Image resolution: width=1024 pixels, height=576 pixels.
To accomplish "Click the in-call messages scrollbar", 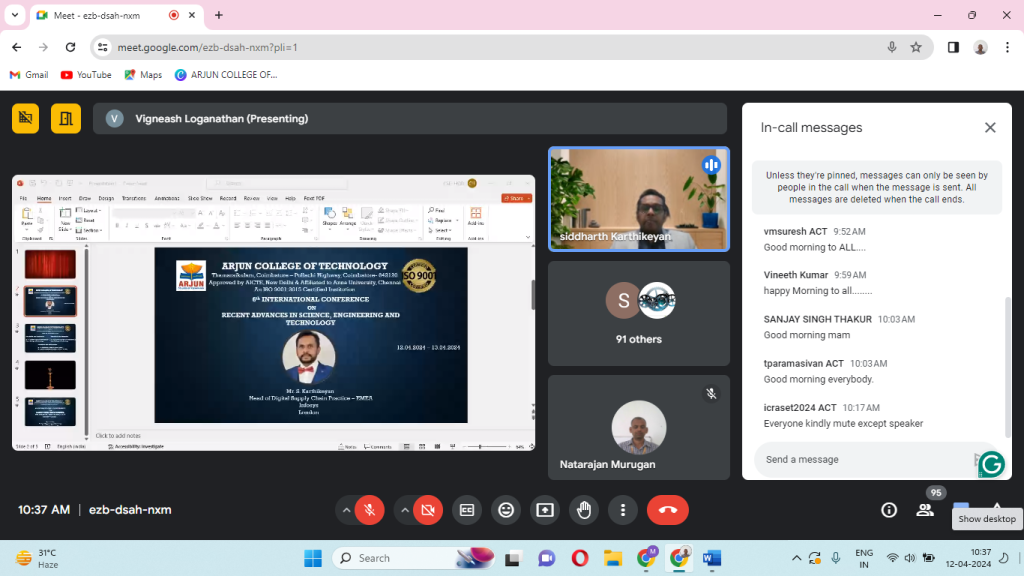I will 1007,367.
